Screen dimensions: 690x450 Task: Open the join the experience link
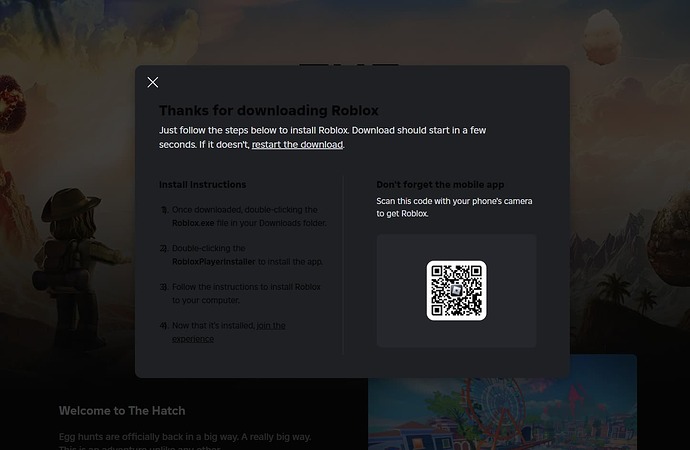[228, 332]
